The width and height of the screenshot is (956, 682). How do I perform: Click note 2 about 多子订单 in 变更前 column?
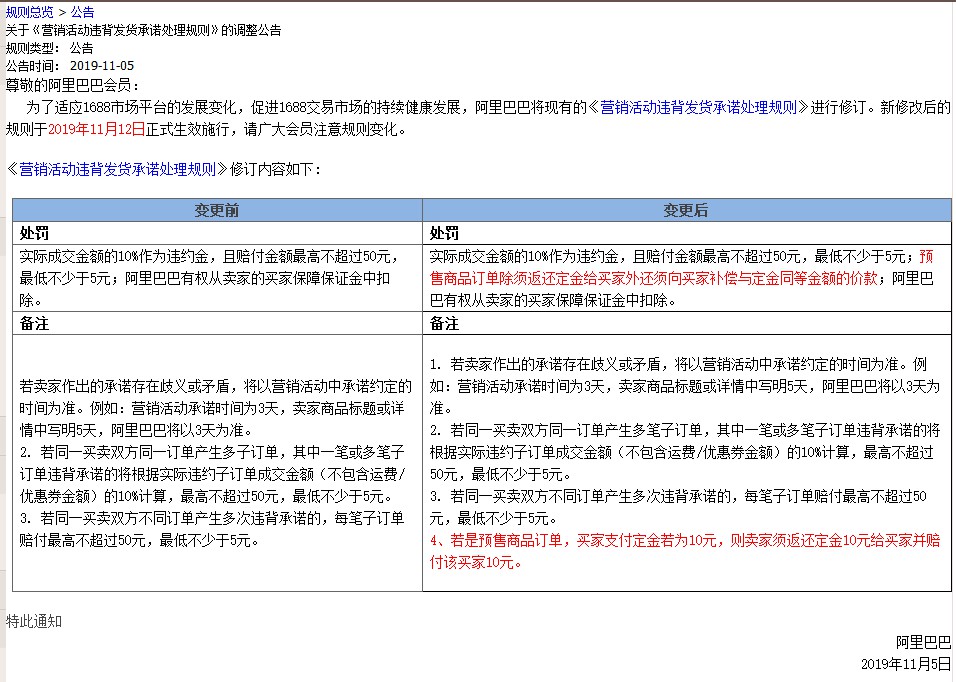pyautogui.click(x=212, y=474)
